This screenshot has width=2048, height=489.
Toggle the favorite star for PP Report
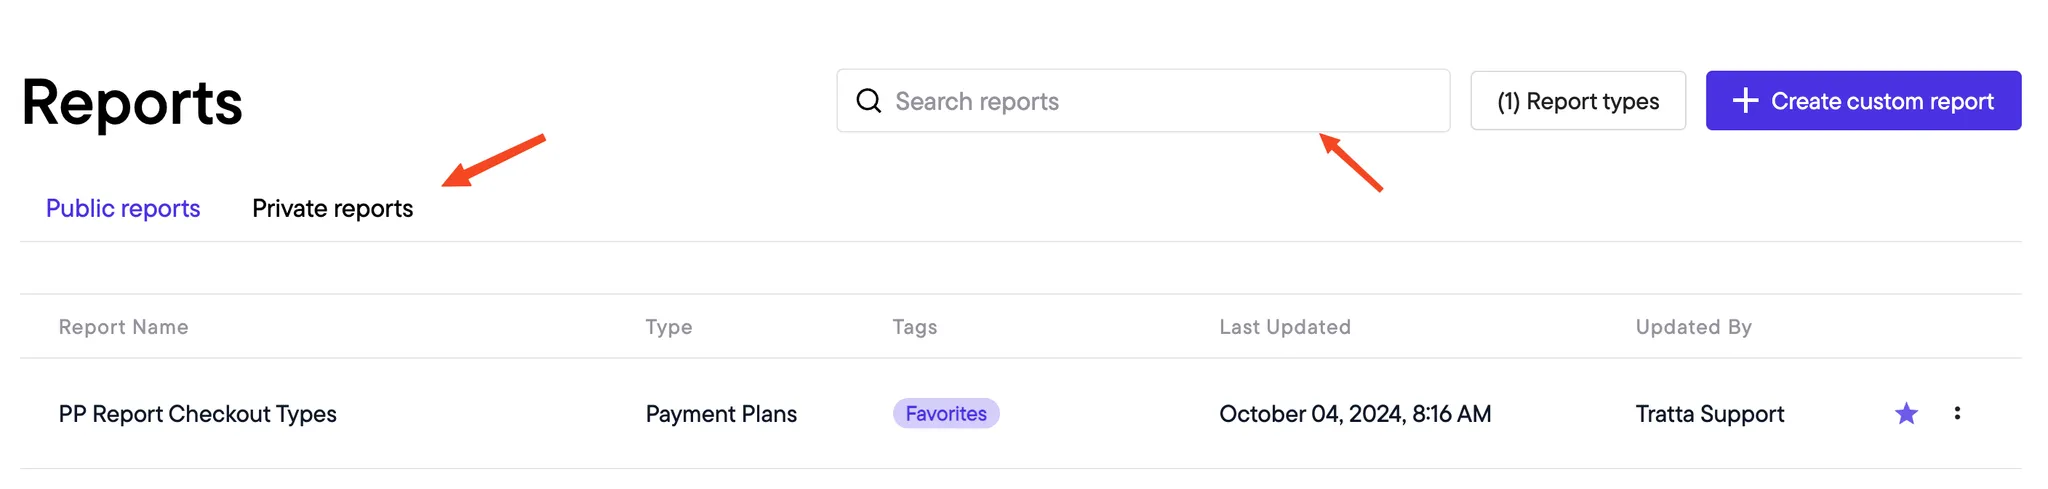pyautogui.click(x=1906, y=414)
